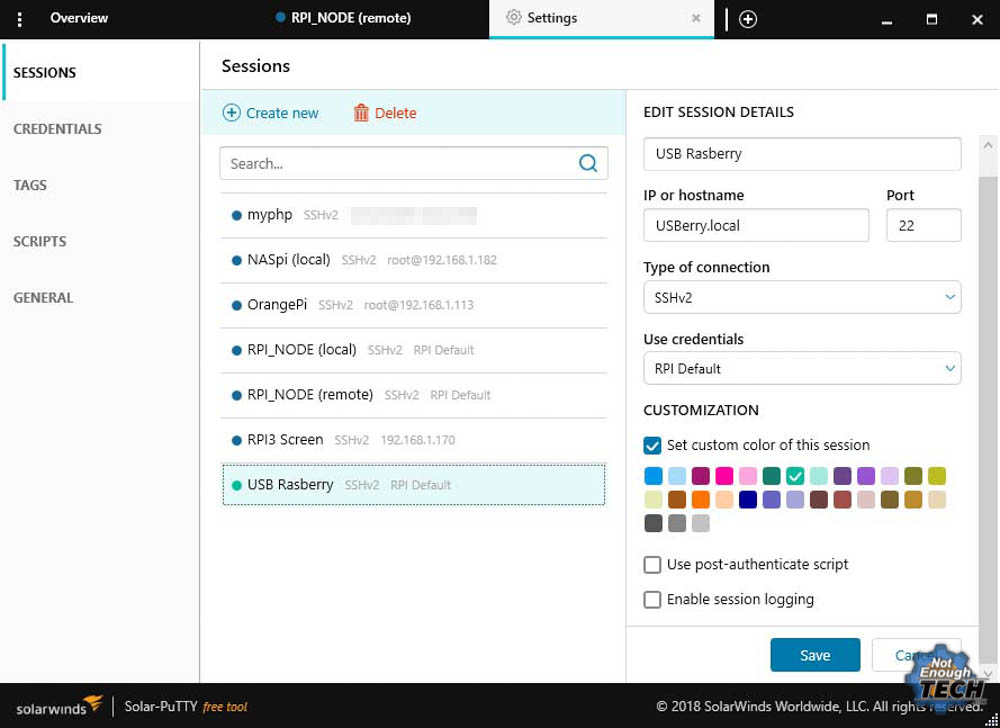Enable Use post-authenticate script
The height and width of the screenshot is (728, 1000).
652,565
